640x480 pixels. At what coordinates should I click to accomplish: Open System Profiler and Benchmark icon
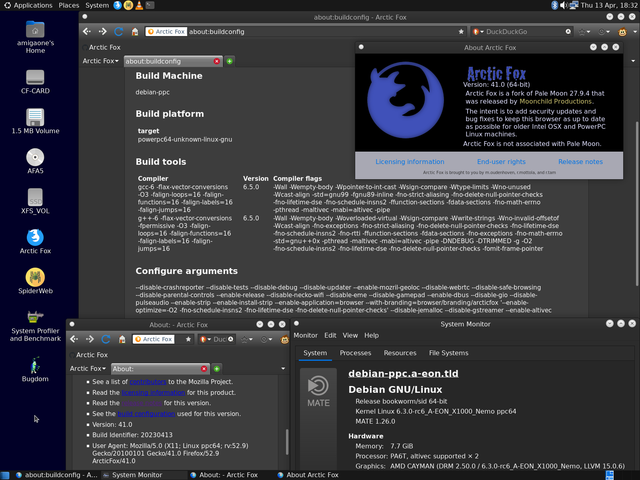pos(35,325)
